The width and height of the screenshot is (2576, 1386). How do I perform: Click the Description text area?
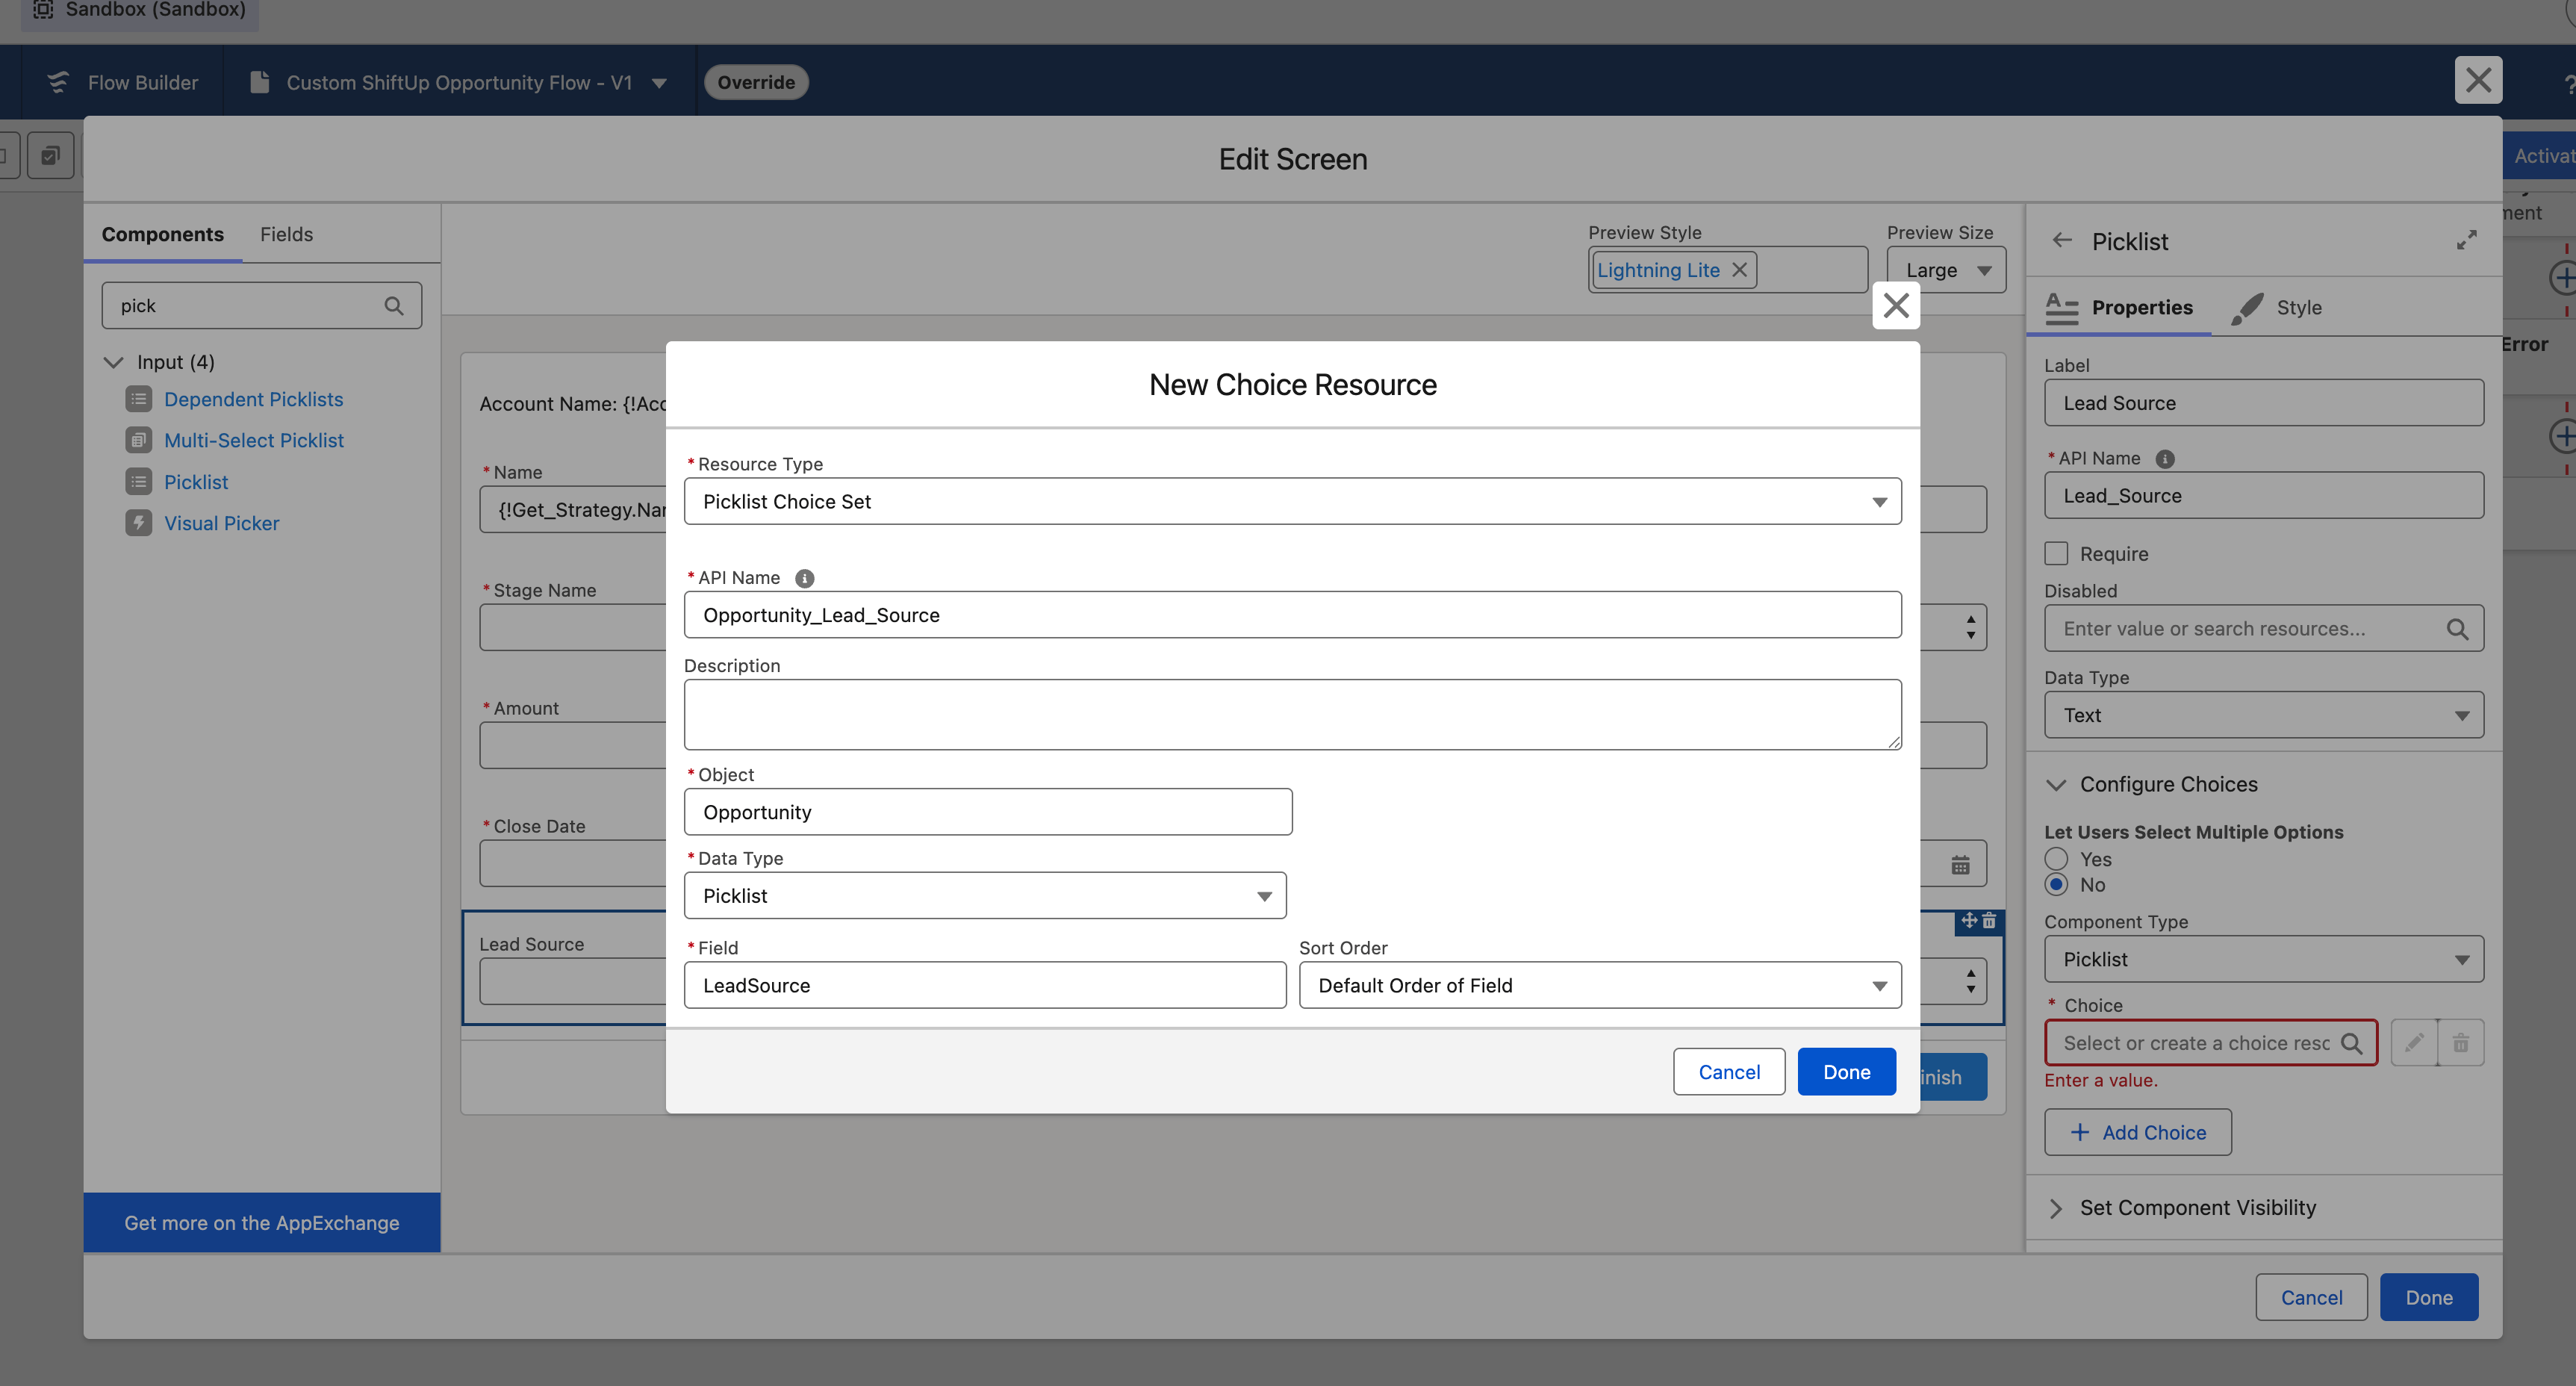pos(1292,715)
